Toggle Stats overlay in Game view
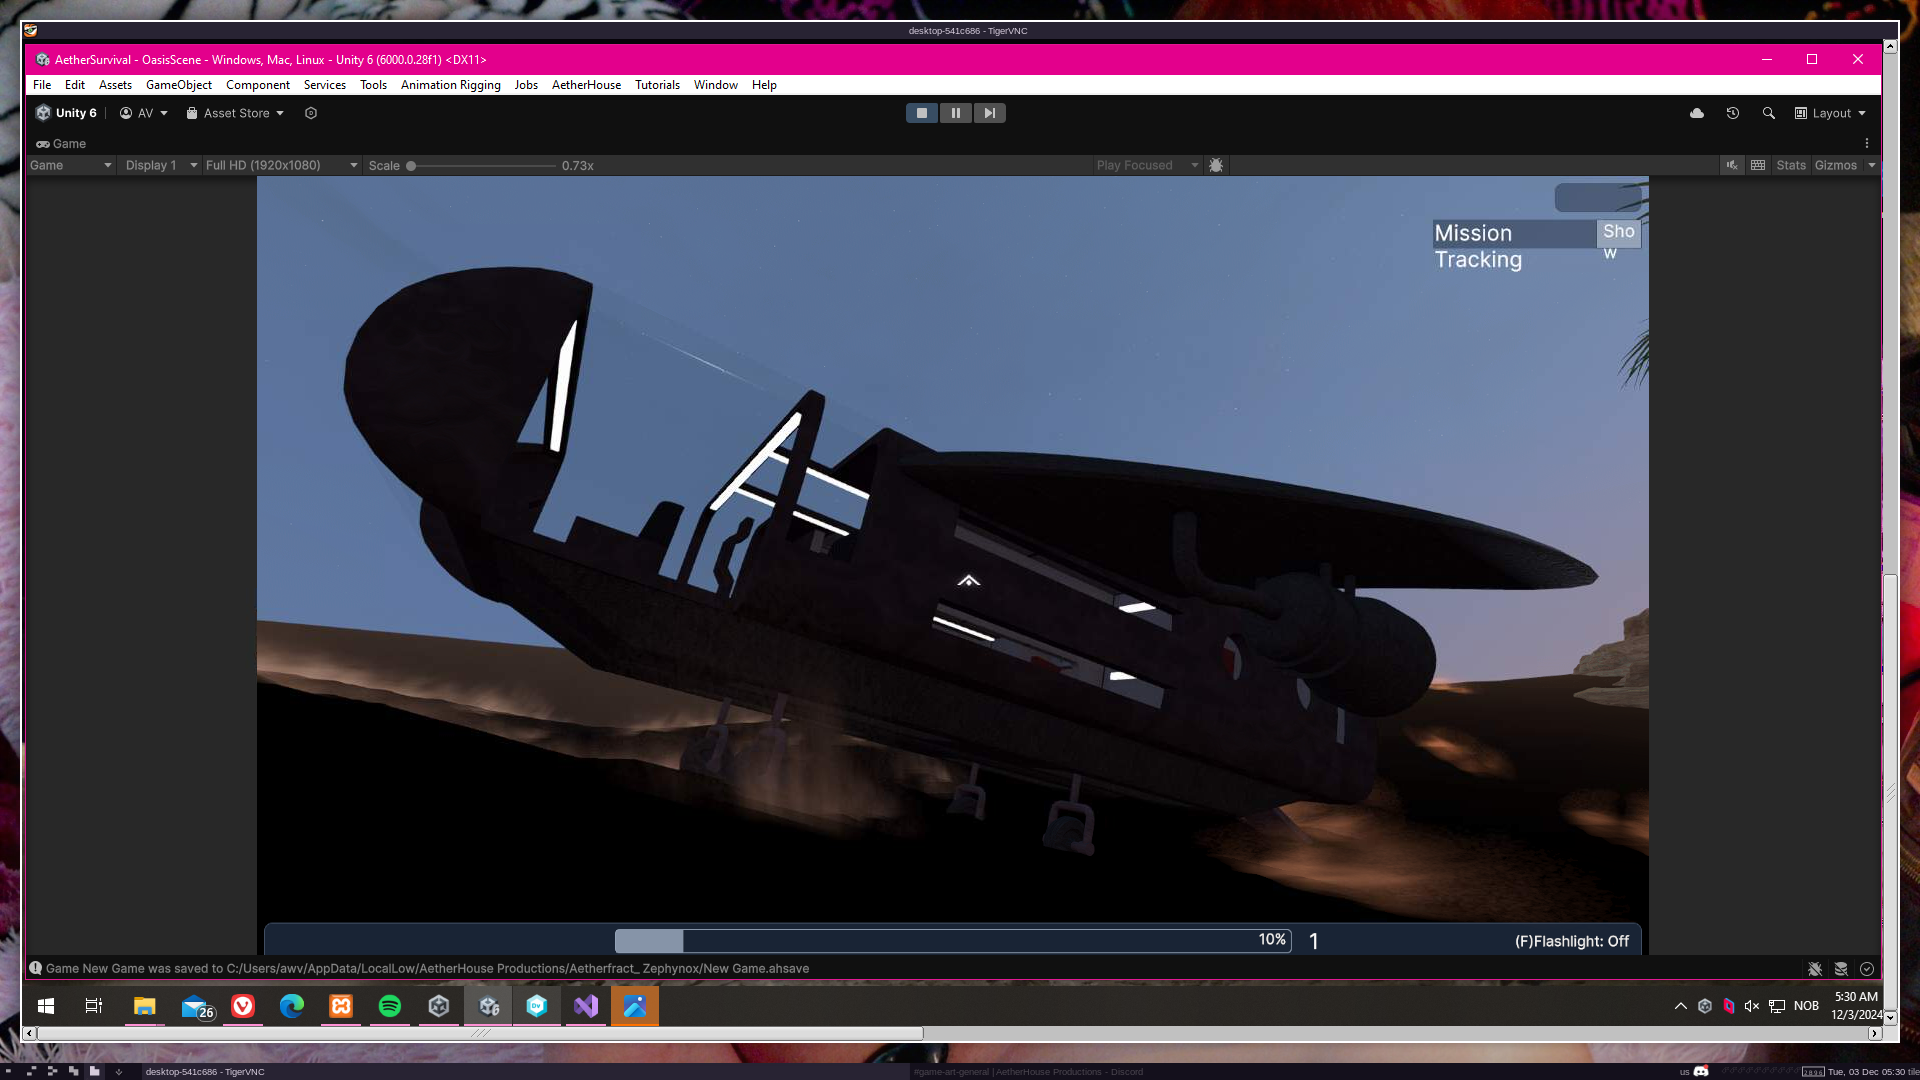 (1790, 165)
